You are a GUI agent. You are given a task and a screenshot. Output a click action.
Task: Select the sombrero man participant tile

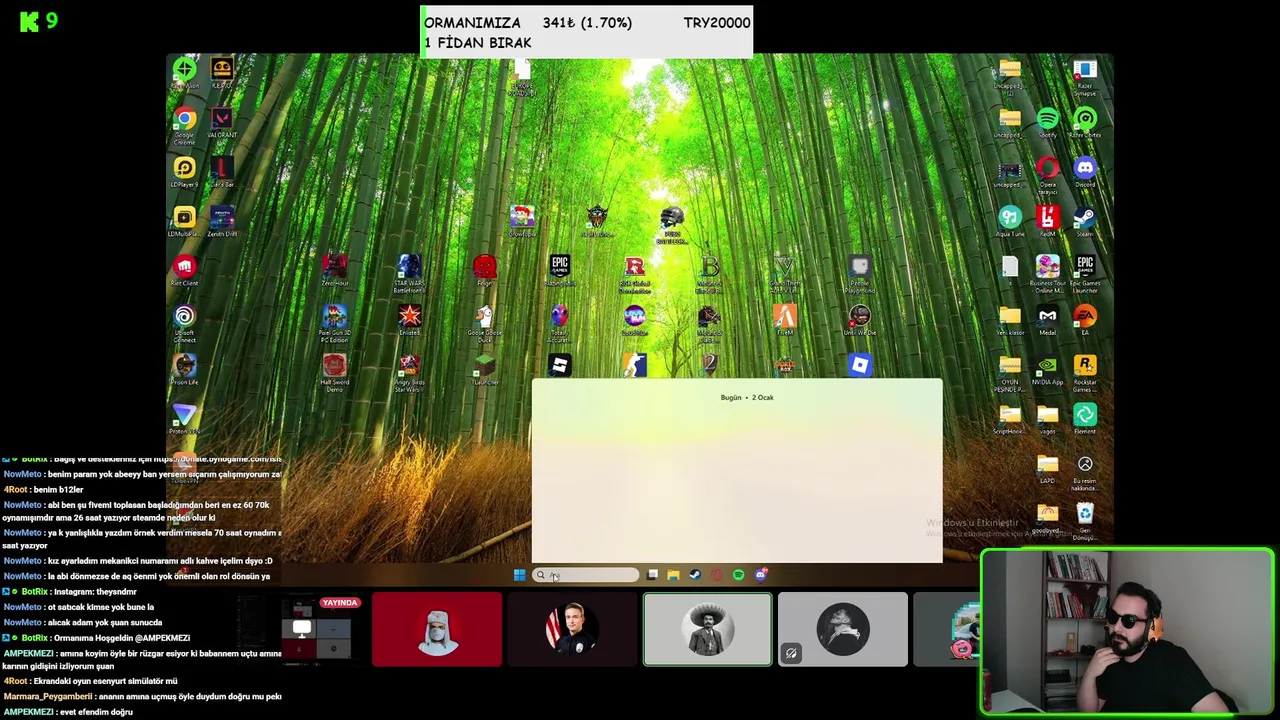[708, 629]
